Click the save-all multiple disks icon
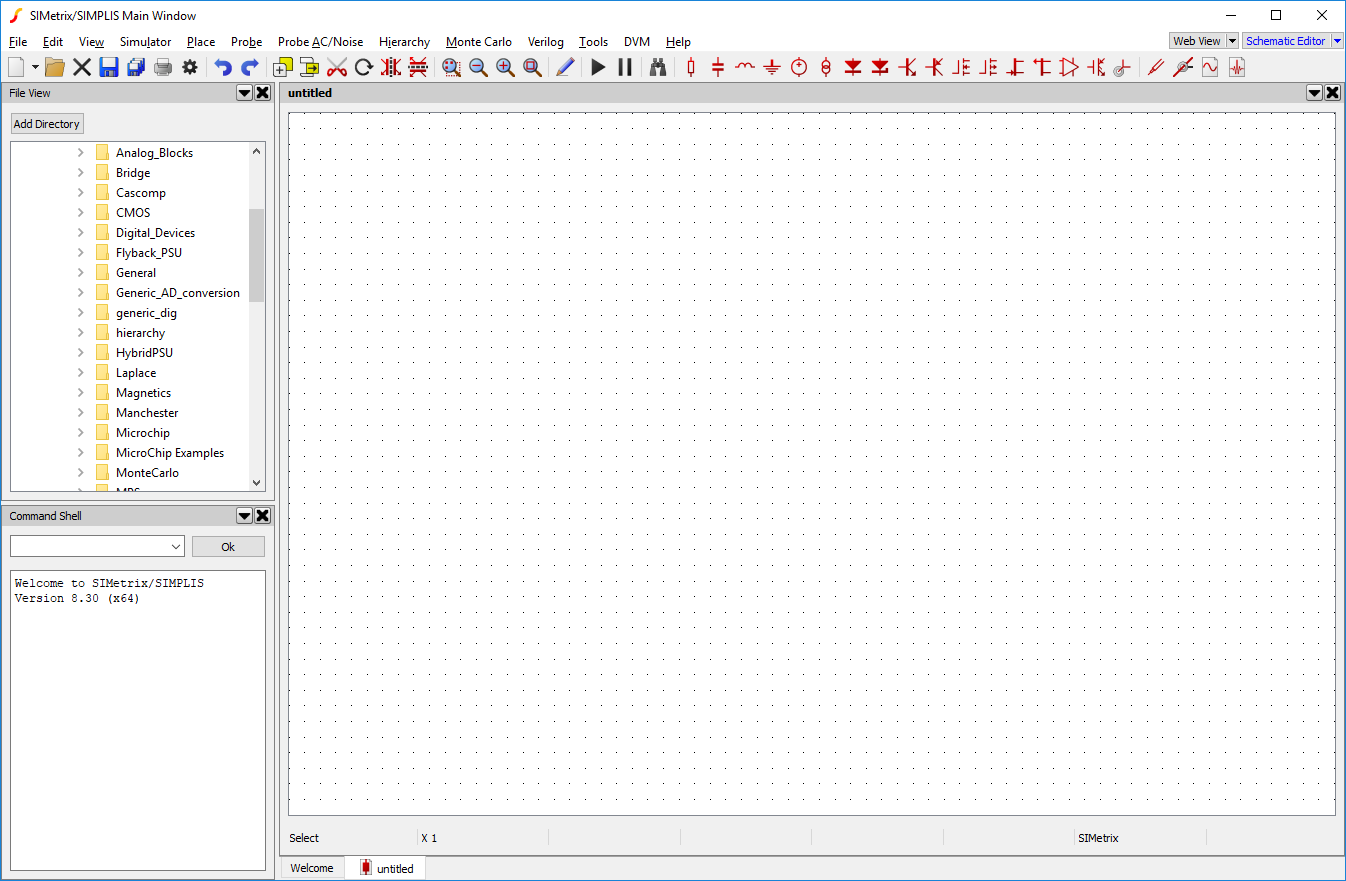 pos(136,67)
